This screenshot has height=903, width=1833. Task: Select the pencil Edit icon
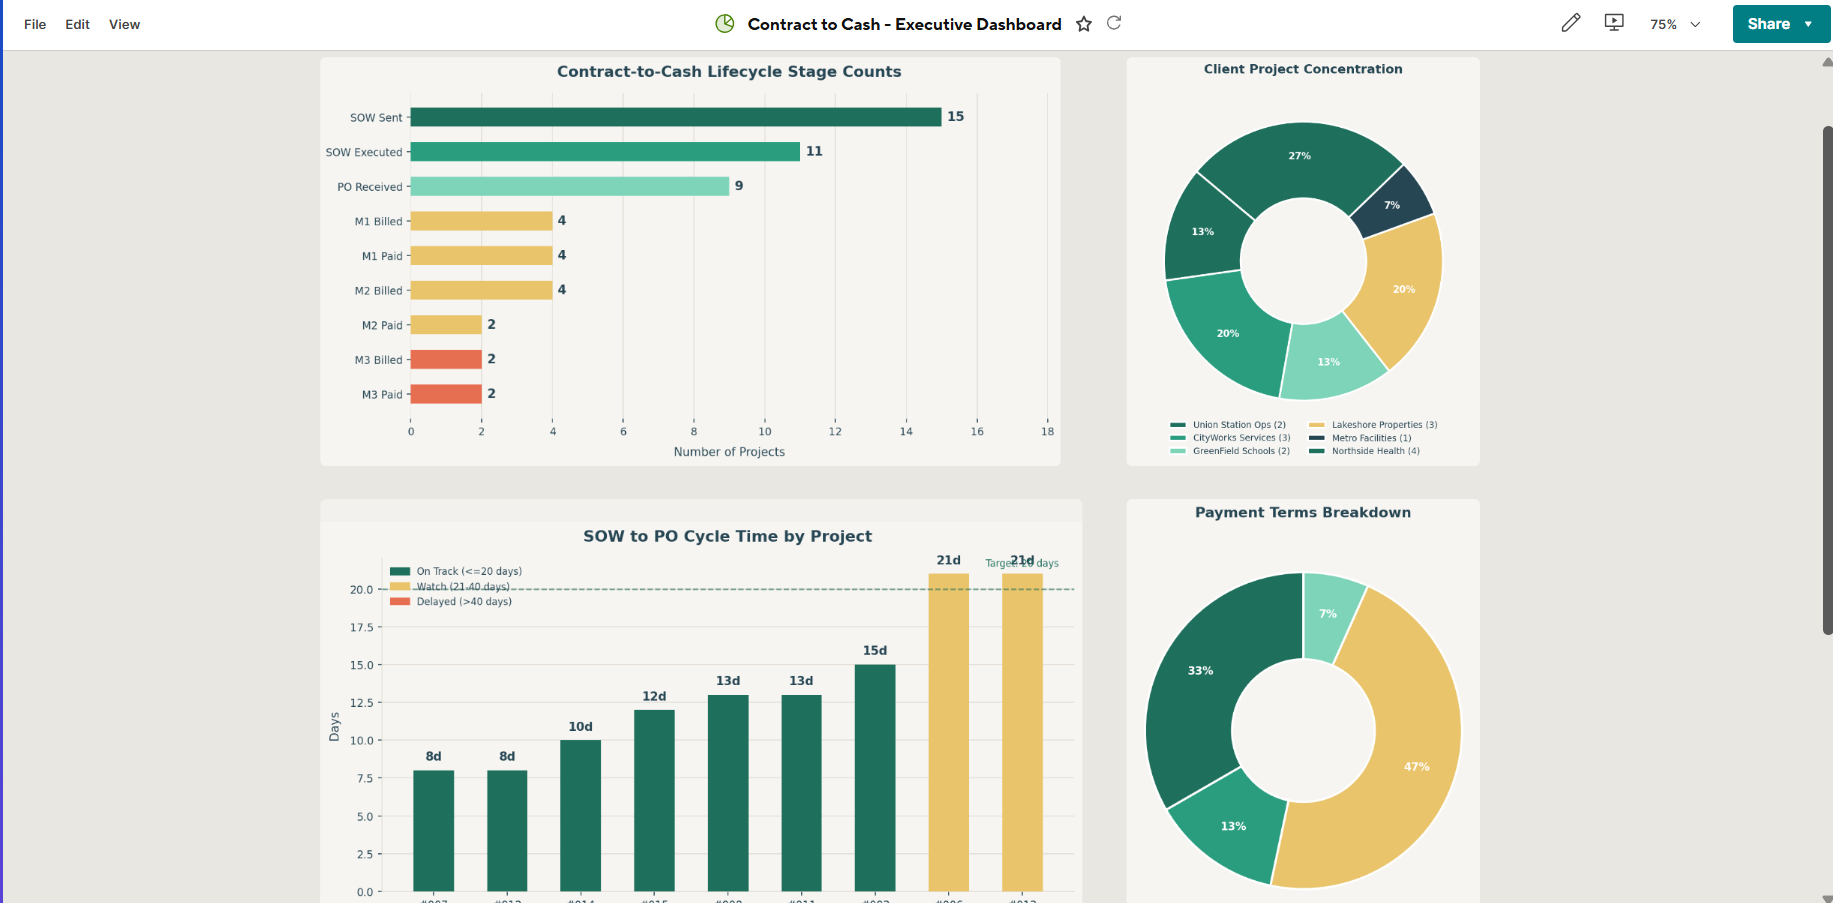(1570, 22)
